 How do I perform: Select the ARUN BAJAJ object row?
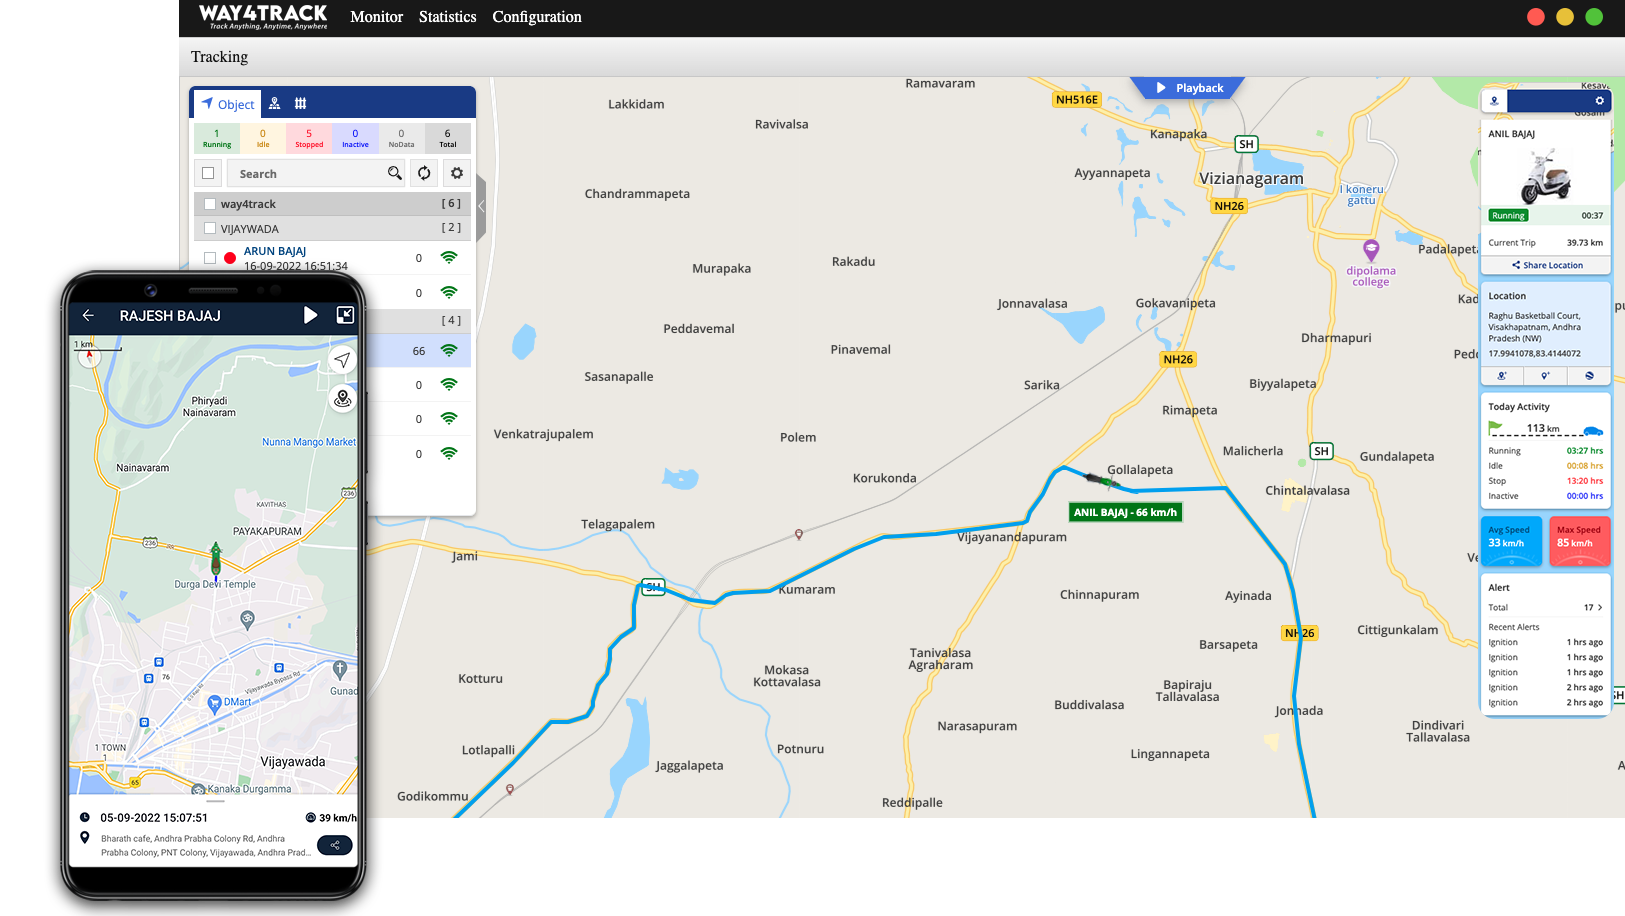(x=332, y=258)
